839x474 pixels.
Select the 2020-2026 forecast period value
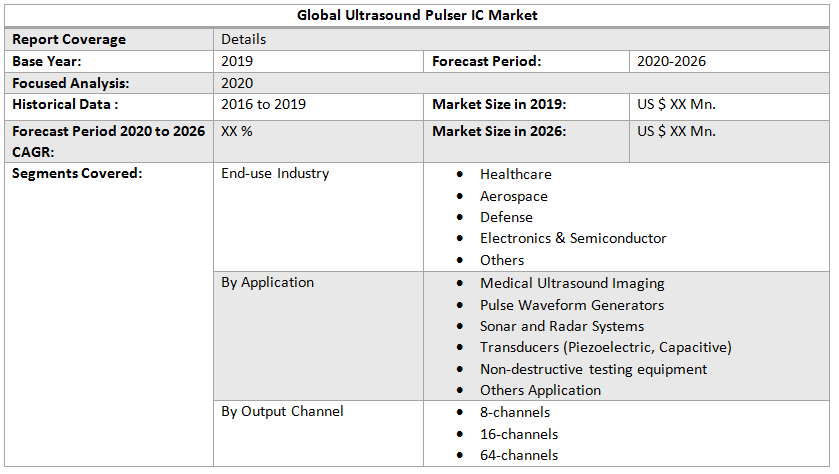[671, 61]
